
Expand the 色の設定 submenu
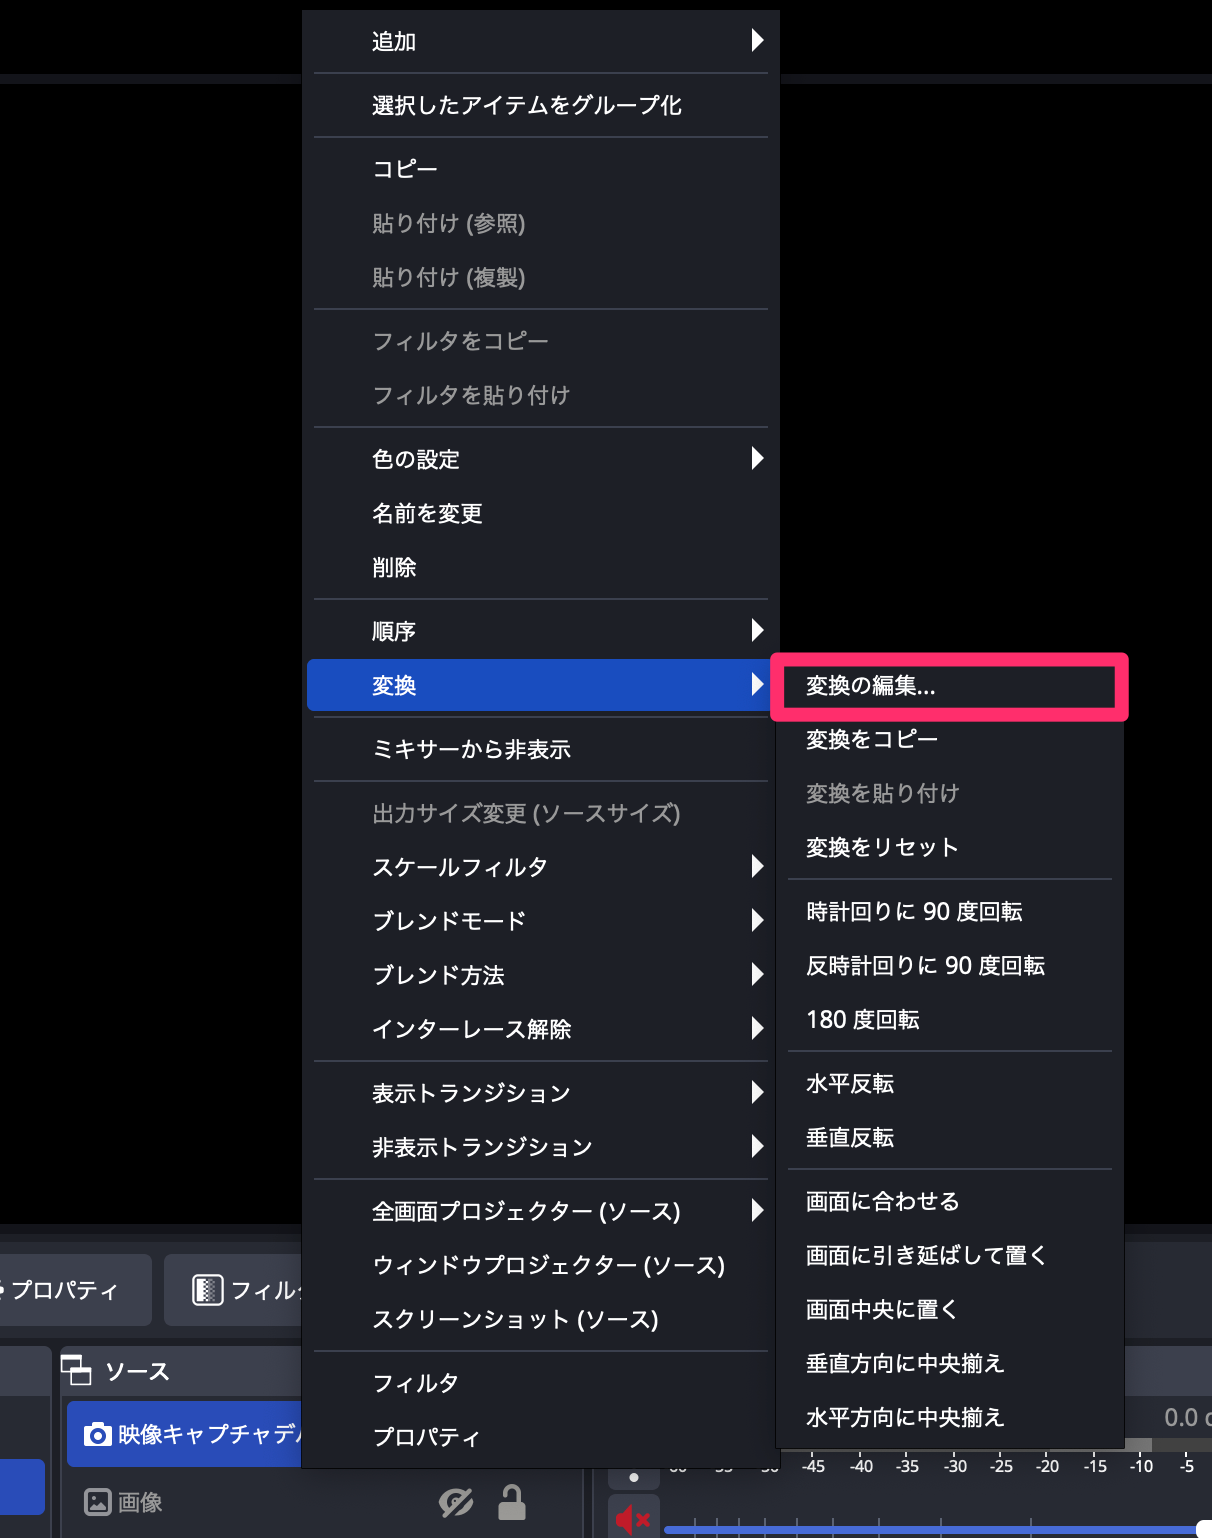540,459
